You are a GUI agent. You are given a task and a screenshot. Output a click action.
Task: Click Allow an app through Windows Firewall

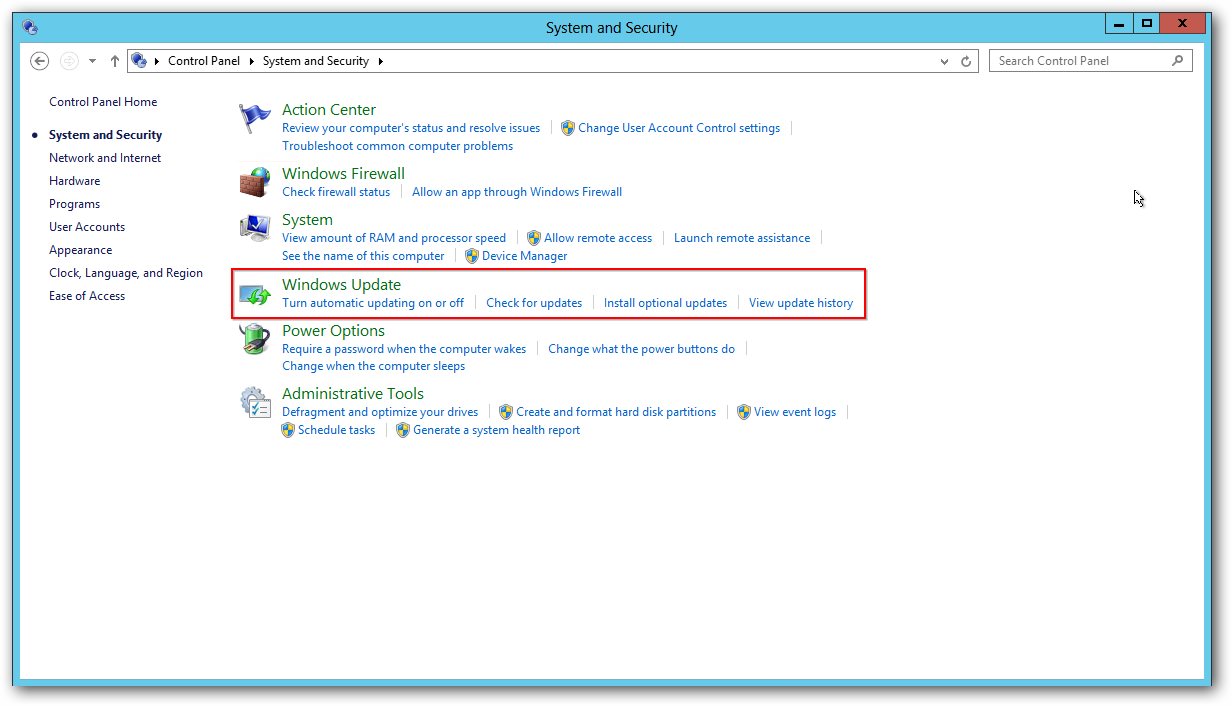coord(517,192)
